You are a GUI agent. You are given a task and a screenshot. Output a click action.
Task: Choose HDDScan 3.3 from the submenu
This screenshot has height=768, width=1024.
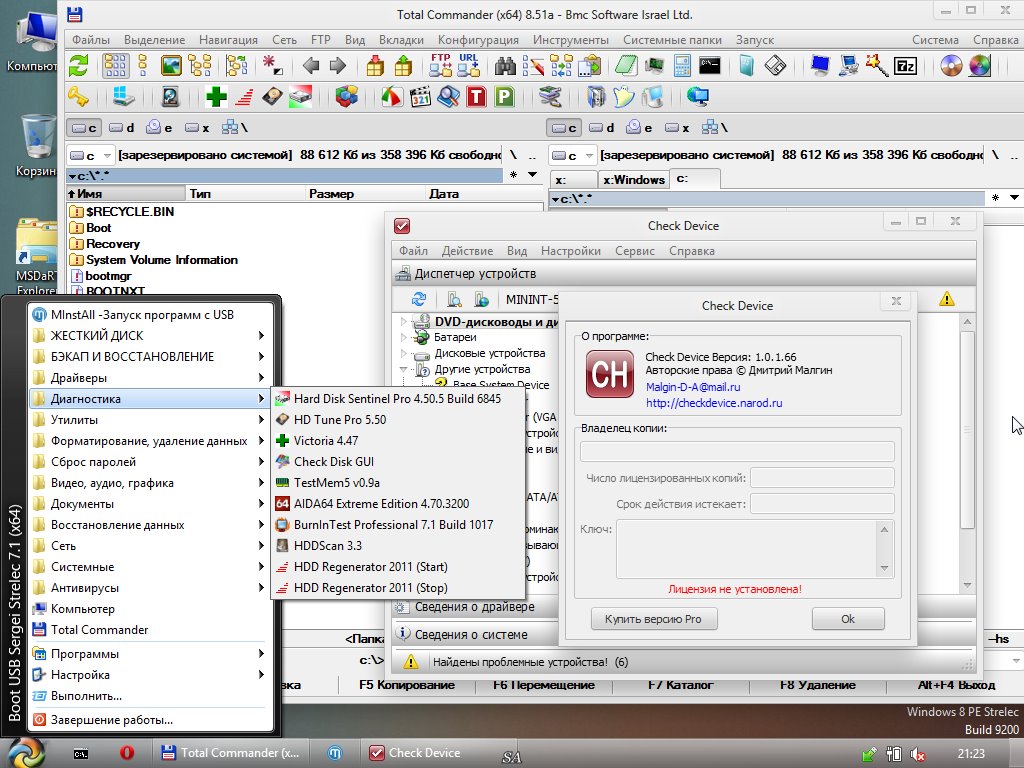[x=398, y=546]
